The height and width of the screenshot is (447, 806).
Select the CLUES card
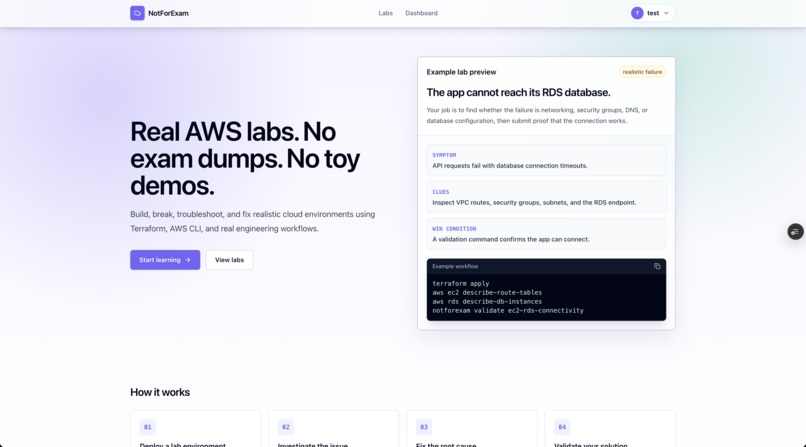546,197
